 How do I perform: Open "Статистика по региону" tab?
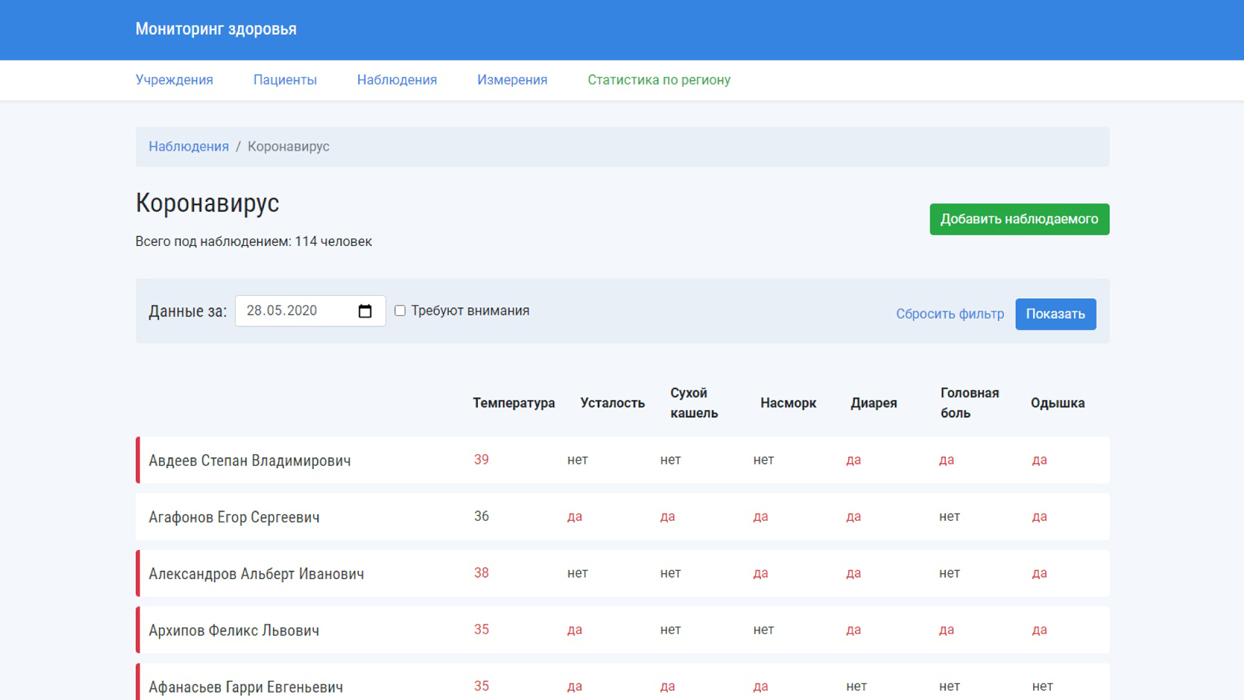(x=659, y=80)
